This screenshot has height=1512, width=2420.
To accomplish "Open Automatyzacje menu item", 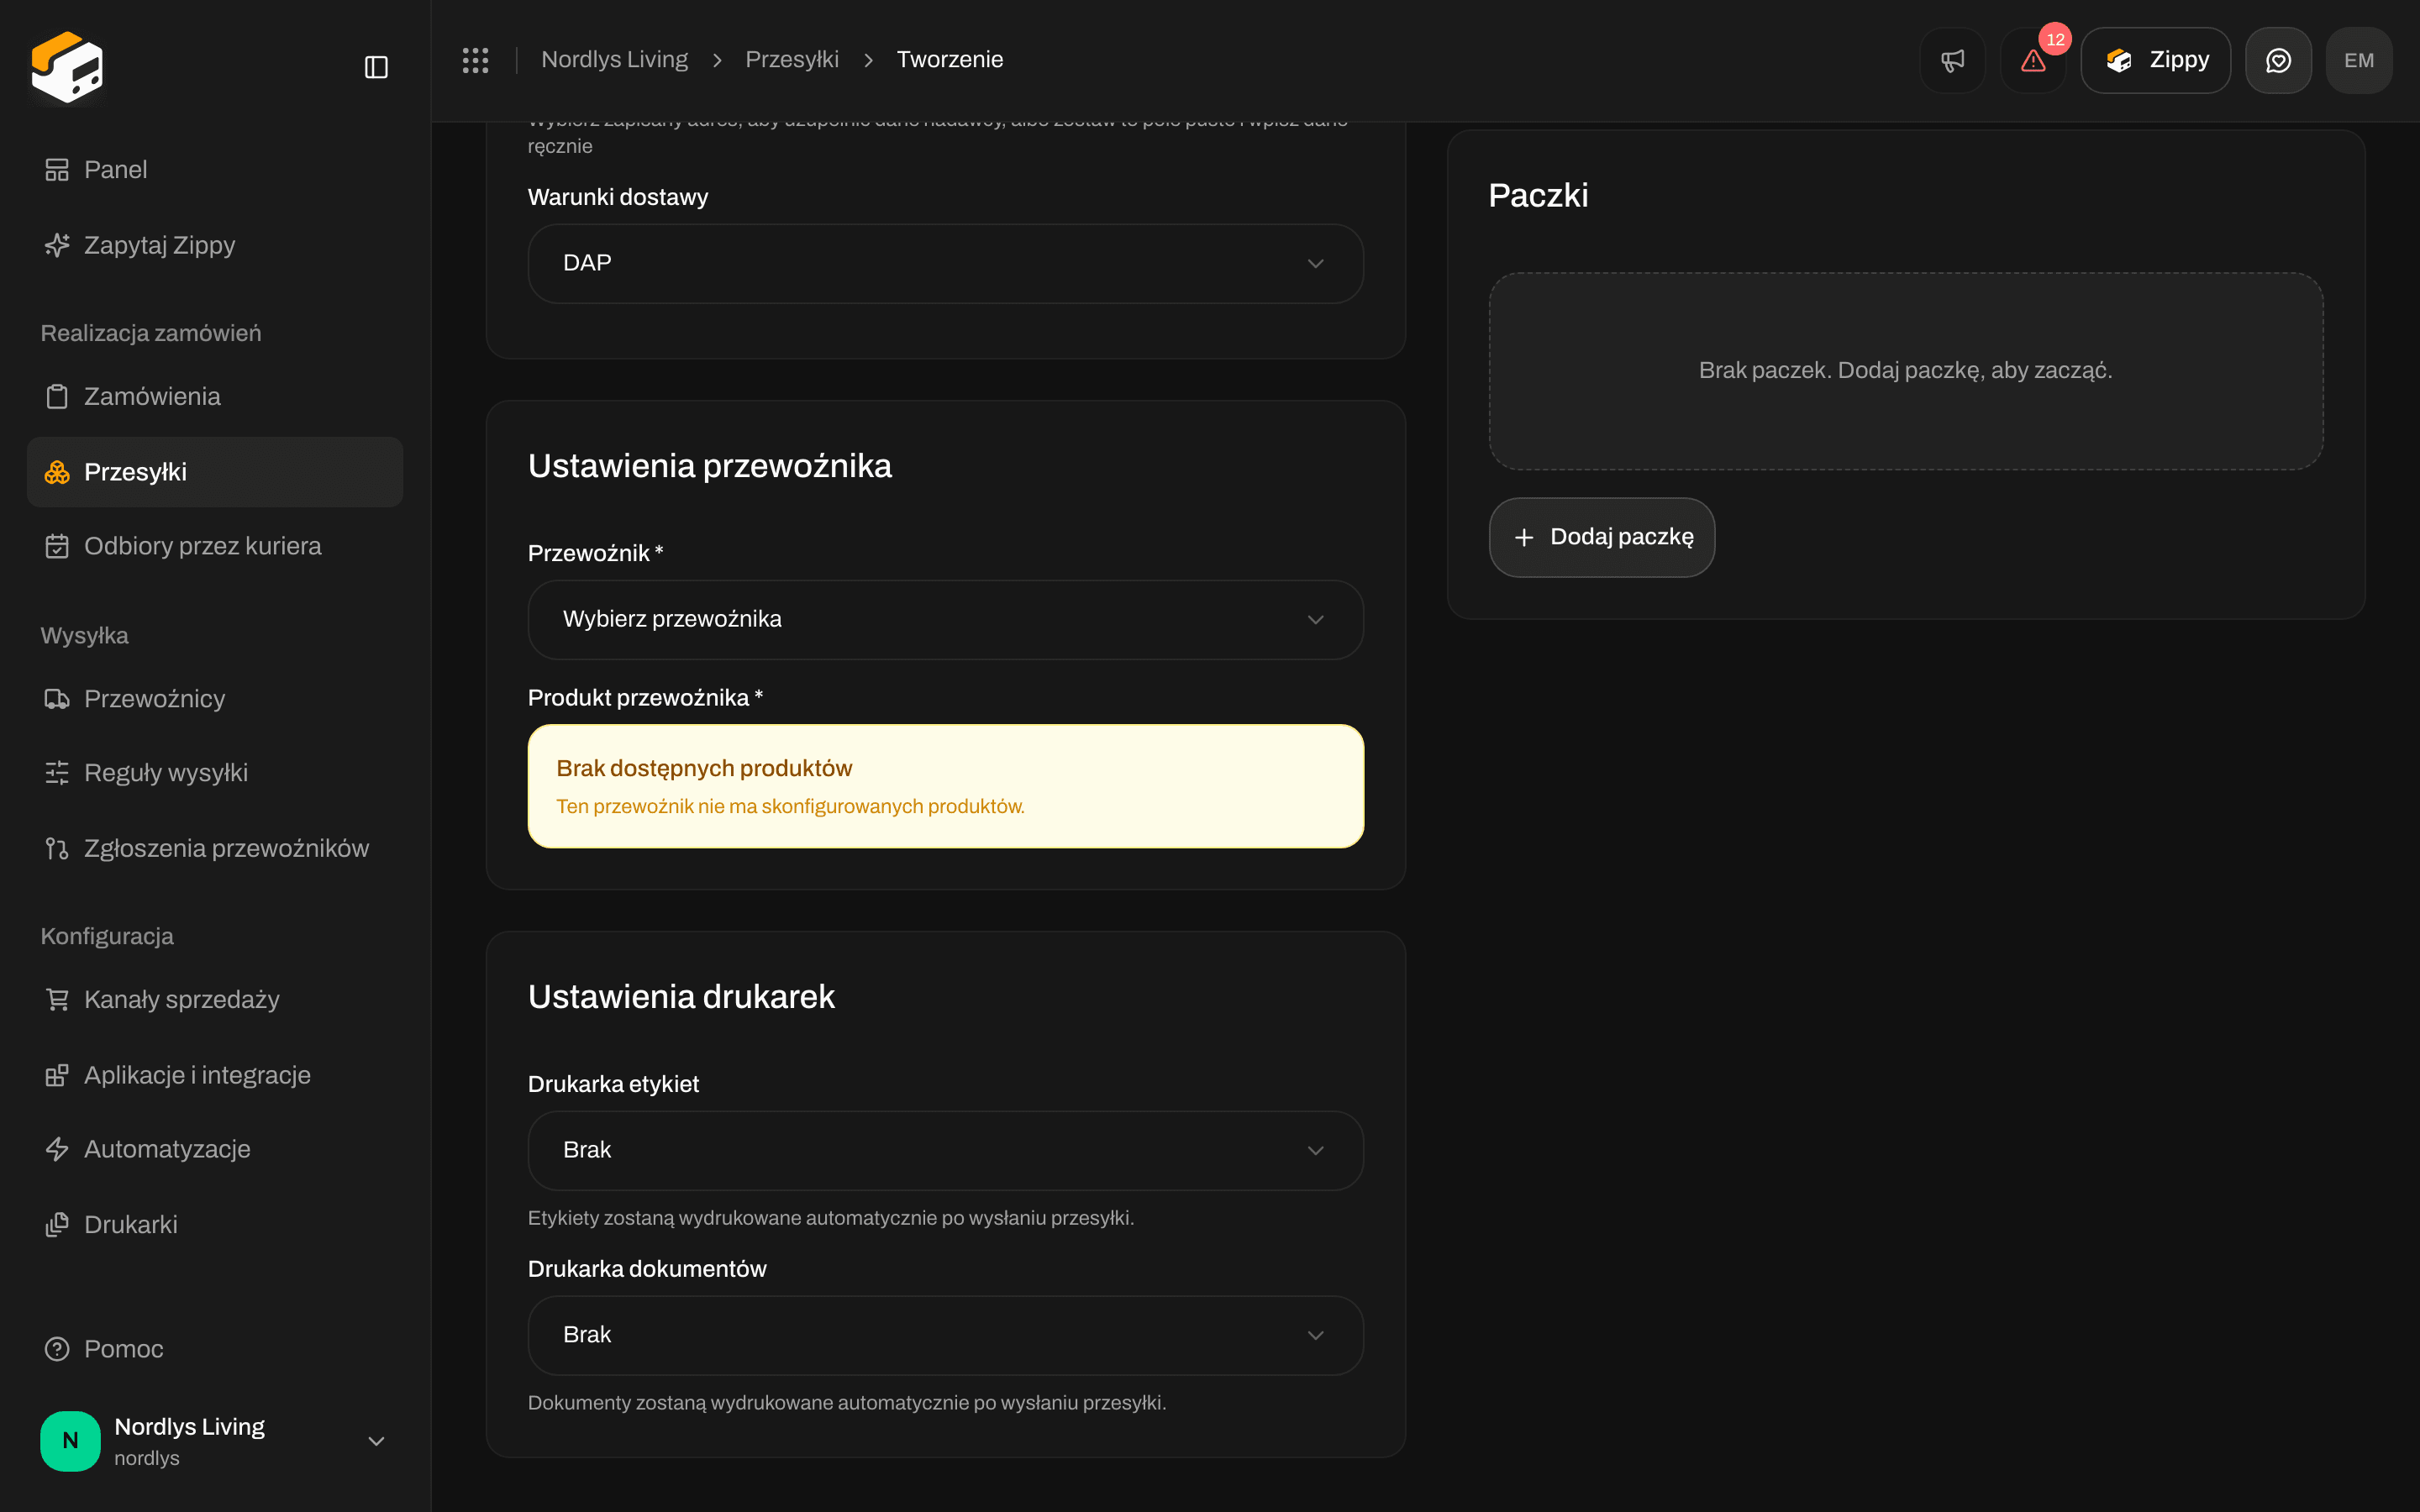I will 215,1149.
